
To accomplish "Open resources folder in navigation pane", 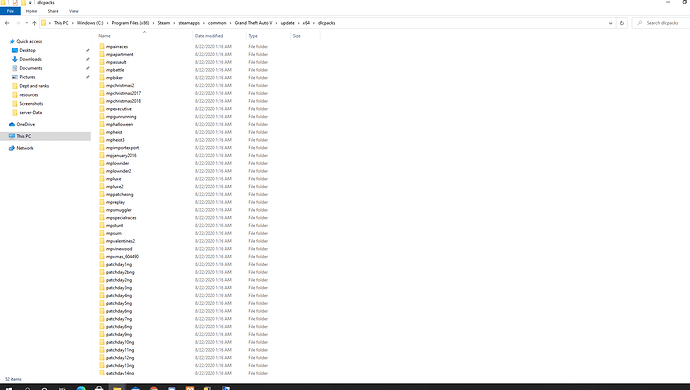I will [x=29, y=95].
